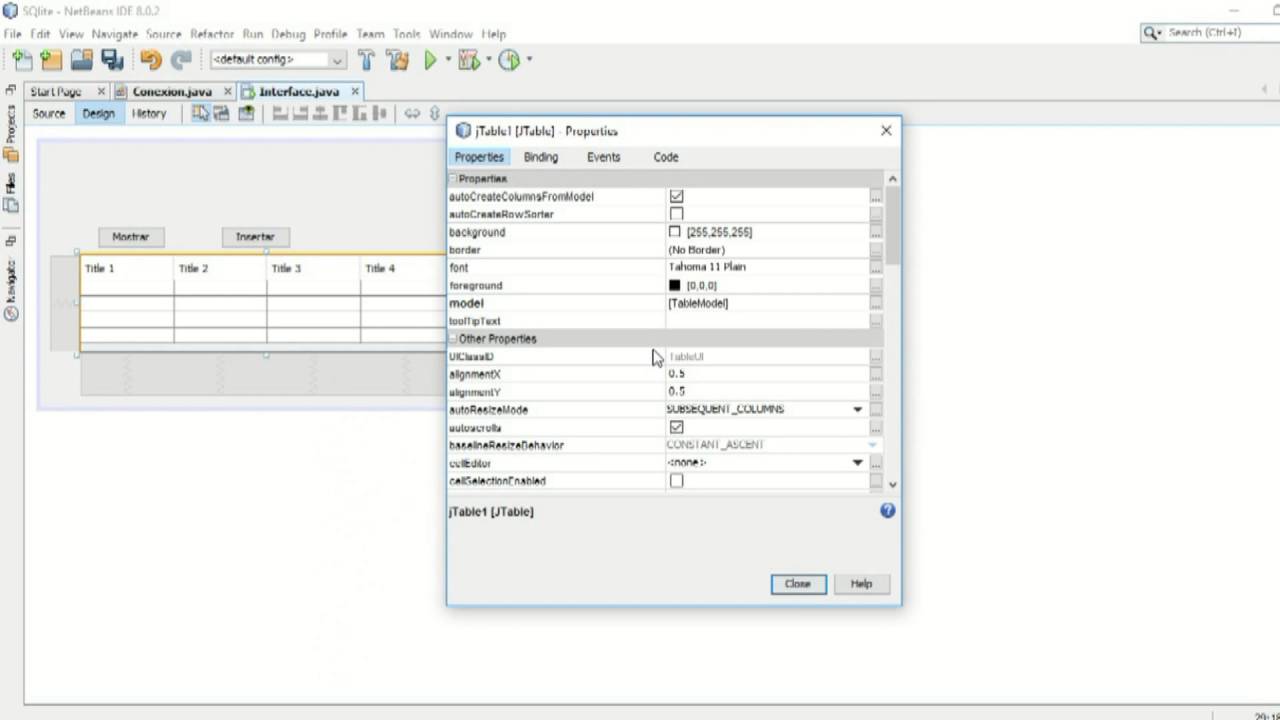Click the Insertar button in form designer
The height and width of the screenshot is (720, 1280).
pos(255,237)
